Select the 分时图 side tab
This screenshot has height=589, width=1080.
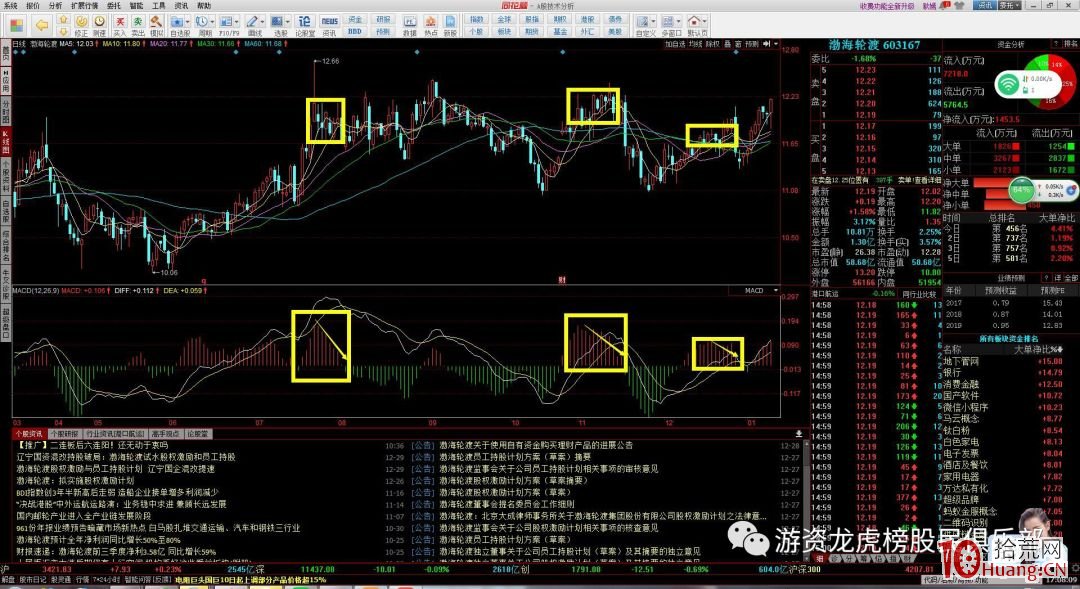[x=6, y=111]
